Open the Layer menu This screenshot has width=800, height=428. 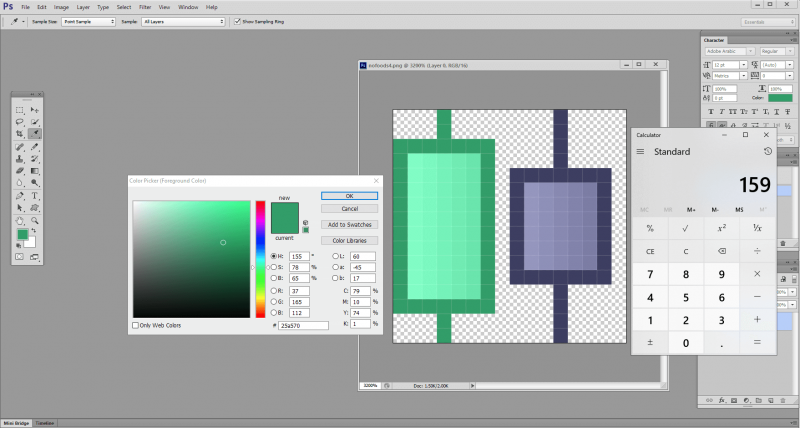83,7
